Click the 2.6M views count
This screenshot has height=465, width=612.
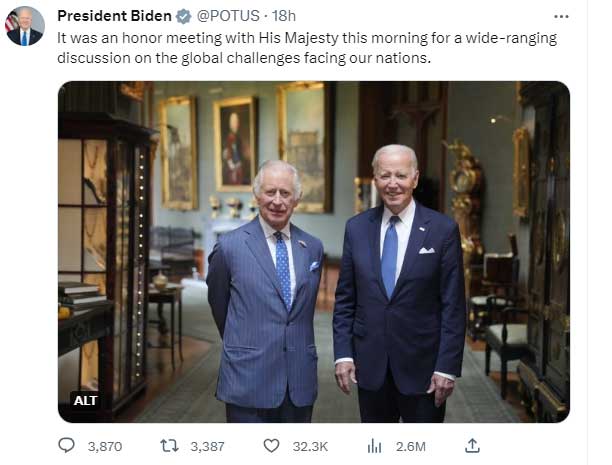click(409, 446)
